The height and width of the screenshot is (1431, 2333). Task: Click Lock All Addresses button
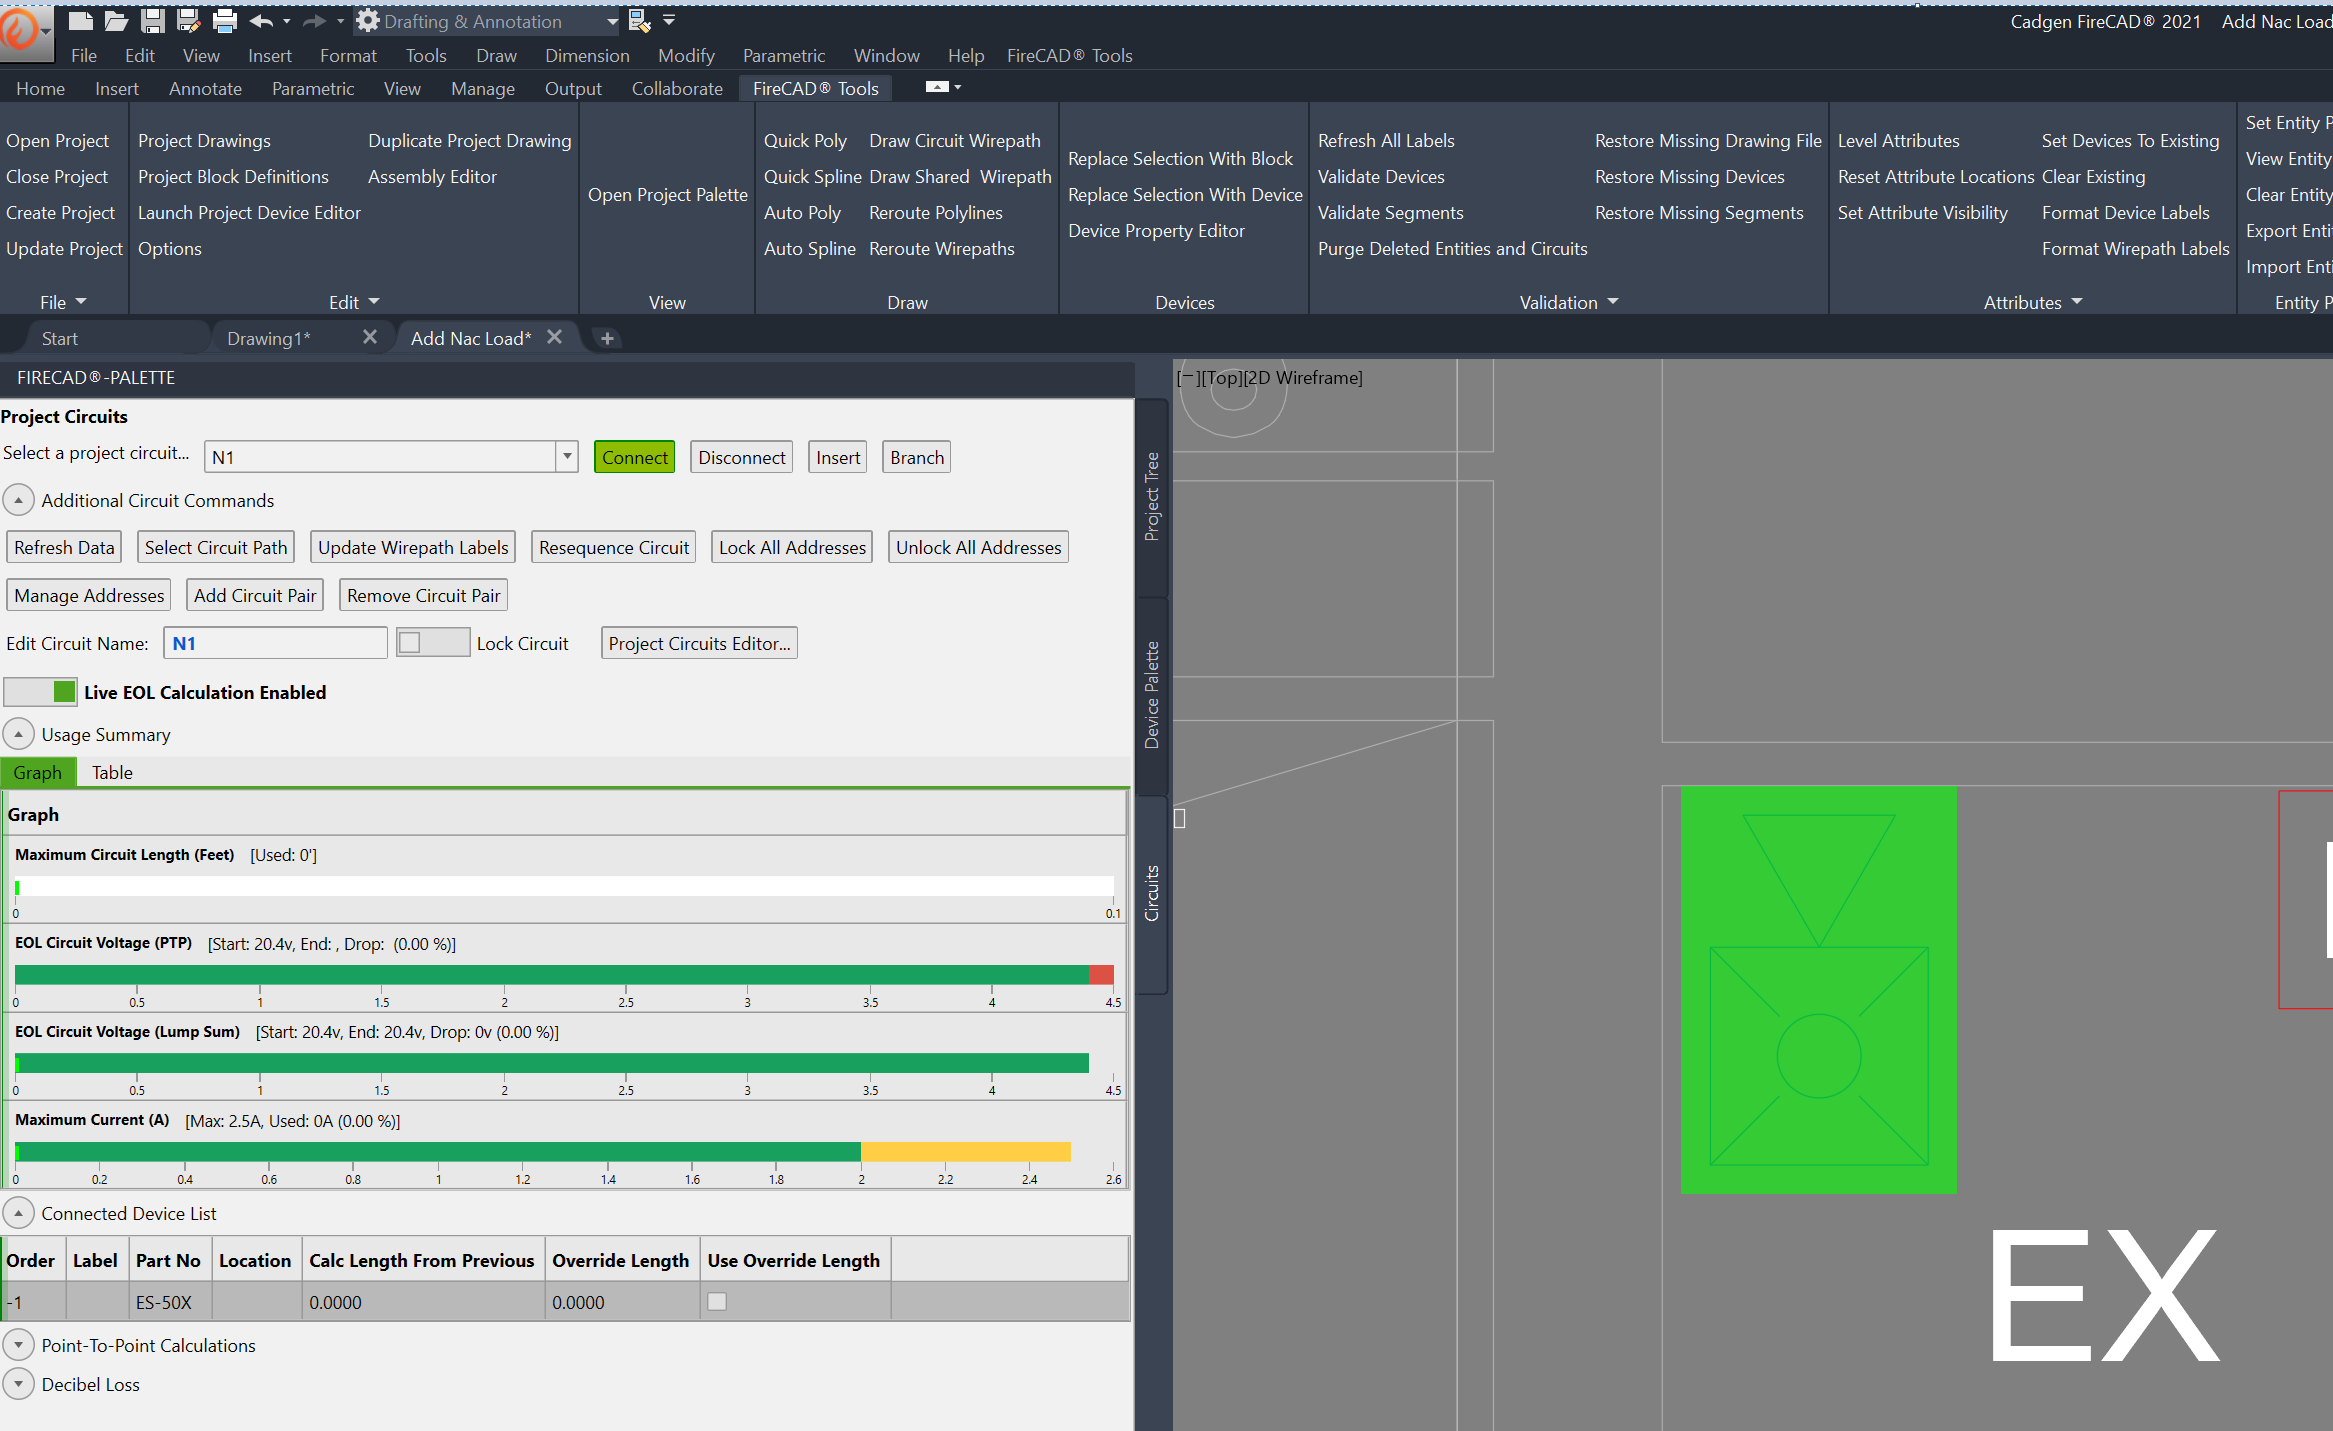pos(792,547)
